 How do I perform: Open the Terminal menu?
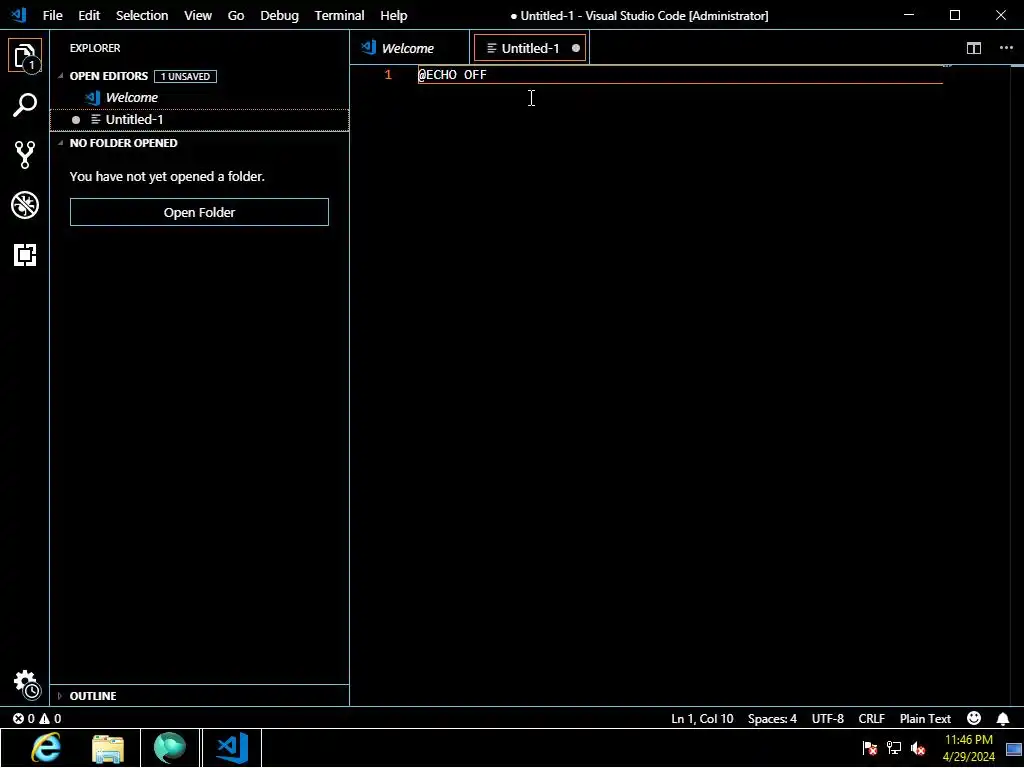point(340,15)
